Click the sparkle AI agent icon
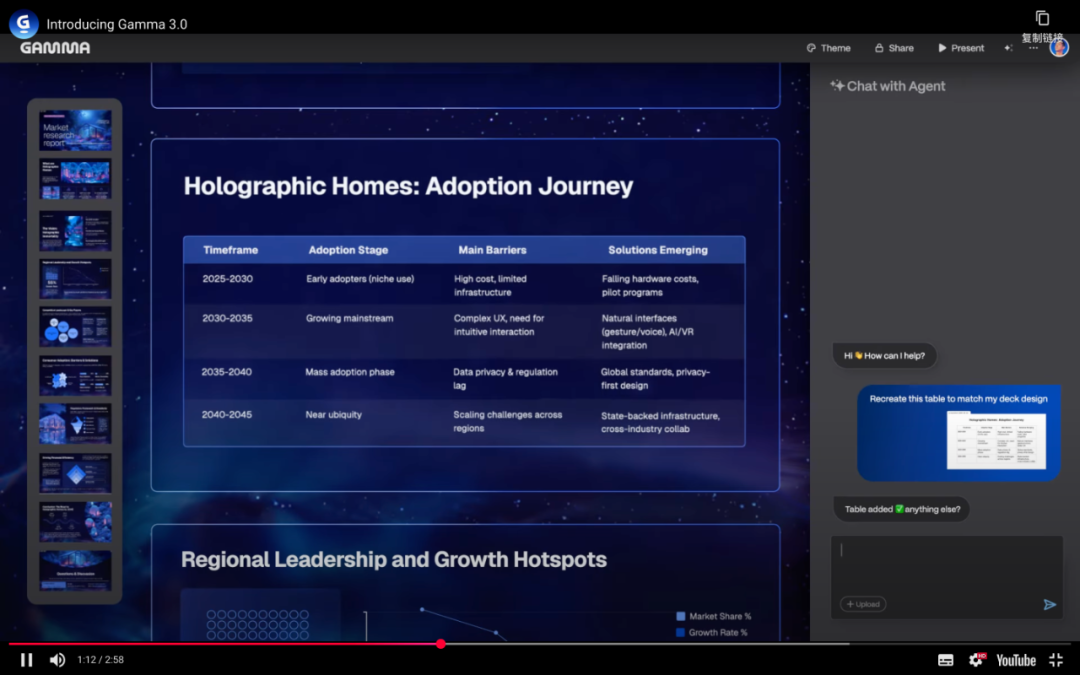The image size is (1080, 675). 1008,48
